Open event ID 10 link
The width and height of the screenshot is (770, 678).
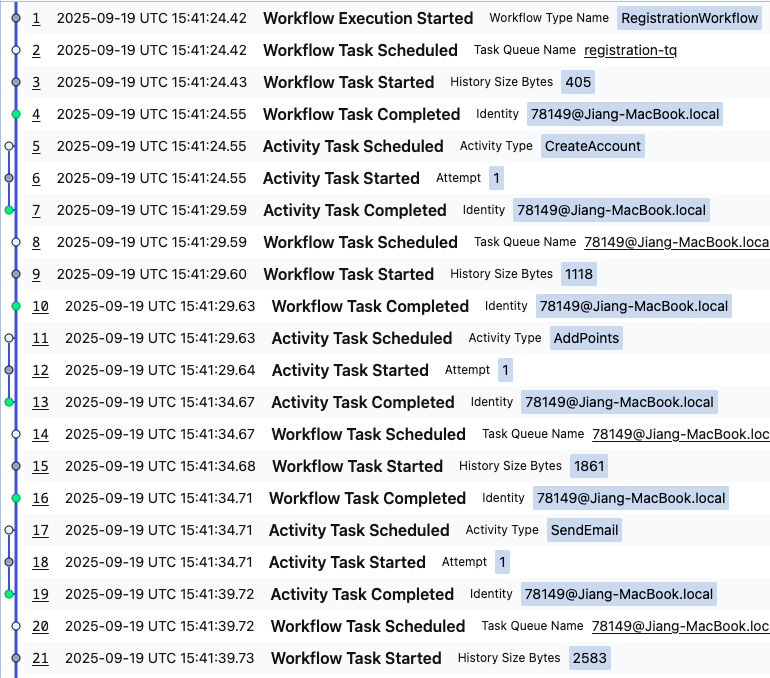(40, 306)
